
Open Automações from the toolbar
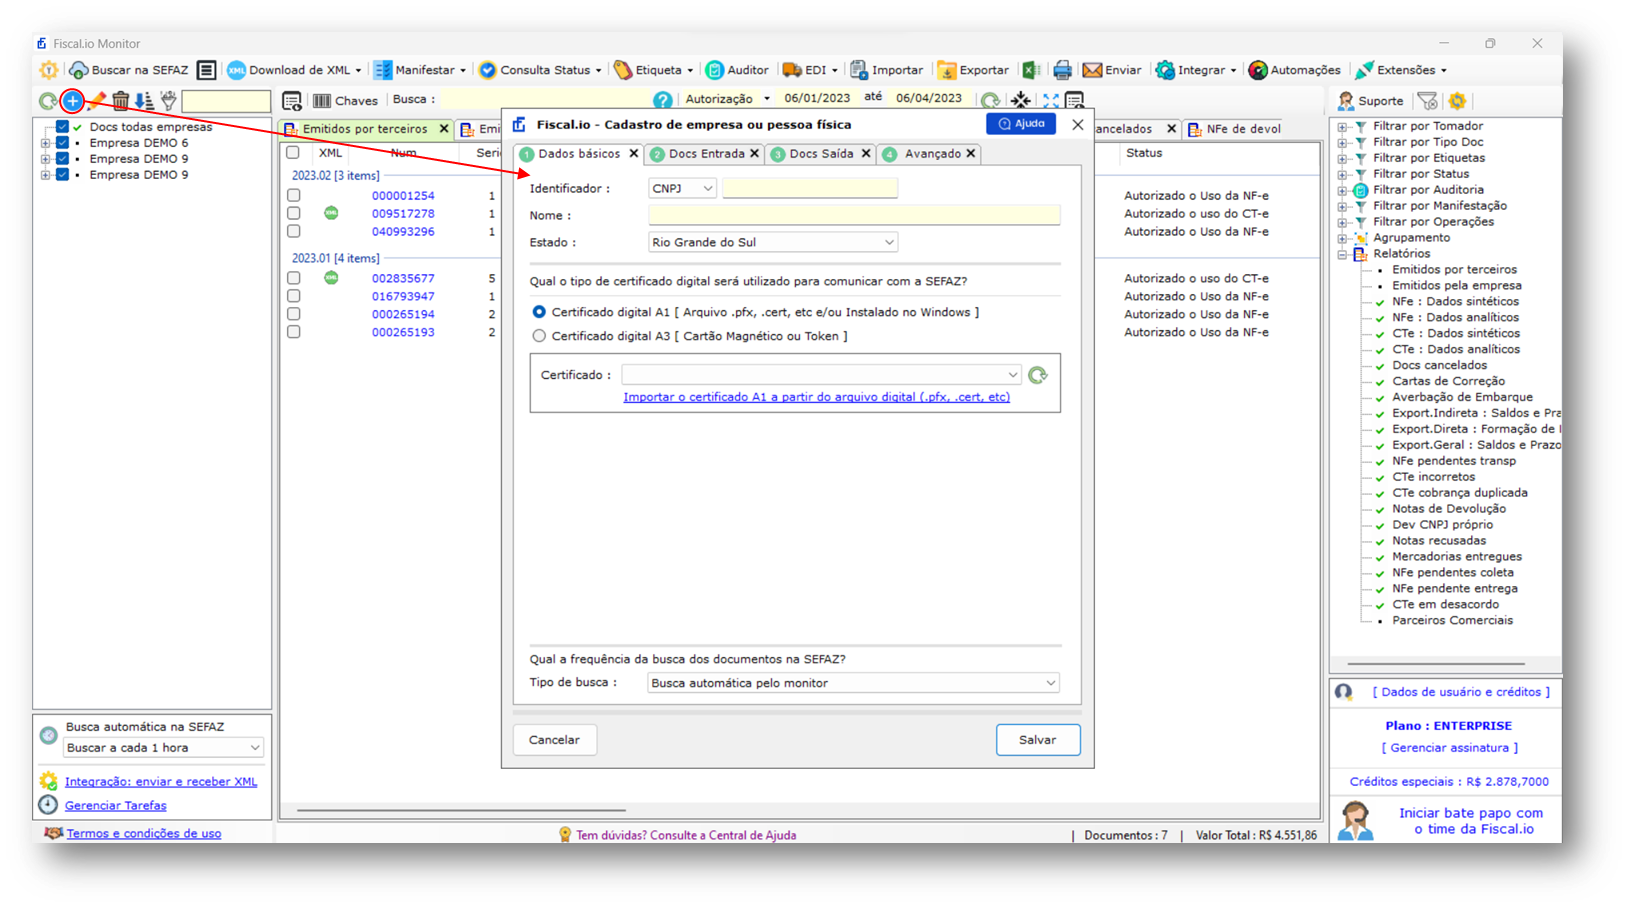click(x=1294, y=70)
